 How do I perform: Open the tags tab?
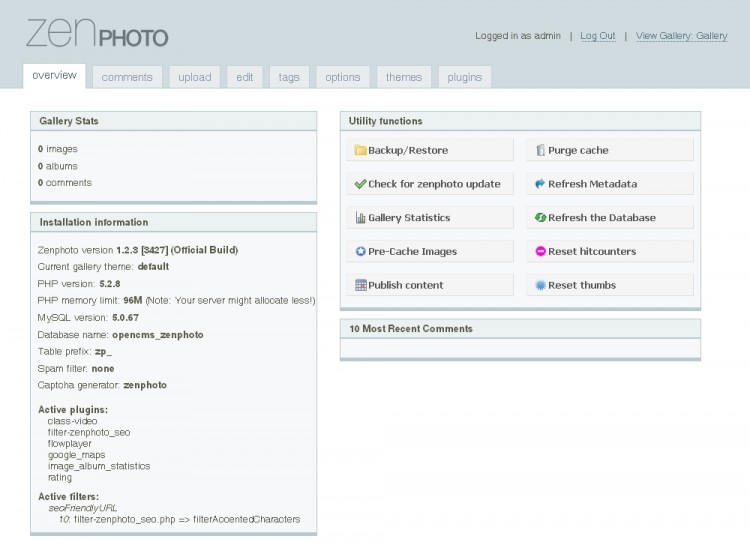point(289,77)
